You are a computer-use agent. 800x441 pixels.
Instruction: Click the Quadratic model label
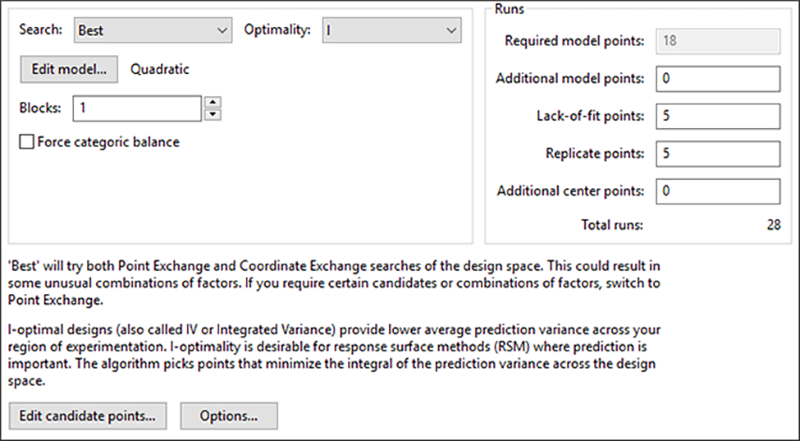click(x=160, y=70)
